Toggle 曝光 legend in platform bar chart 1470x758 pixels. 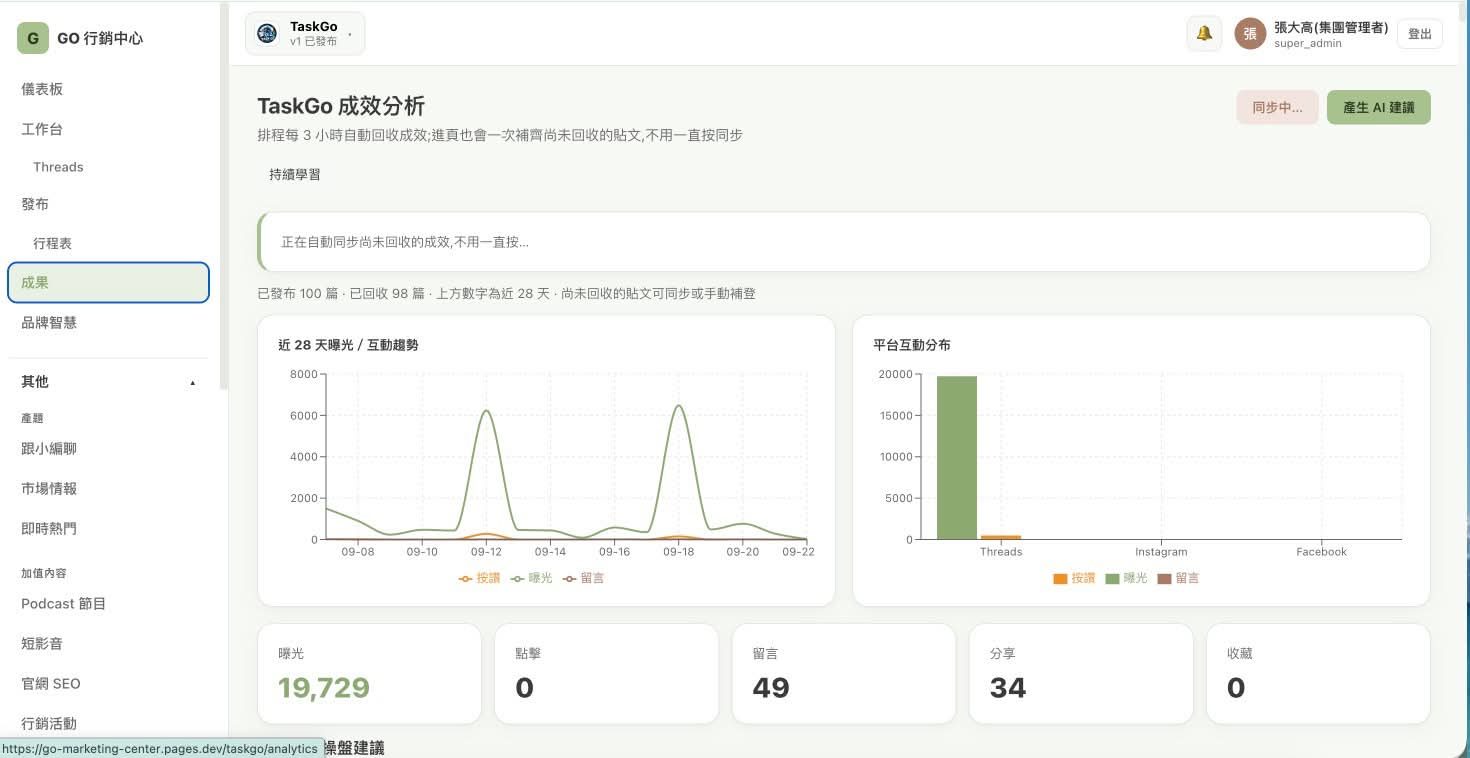(1126, 578)
